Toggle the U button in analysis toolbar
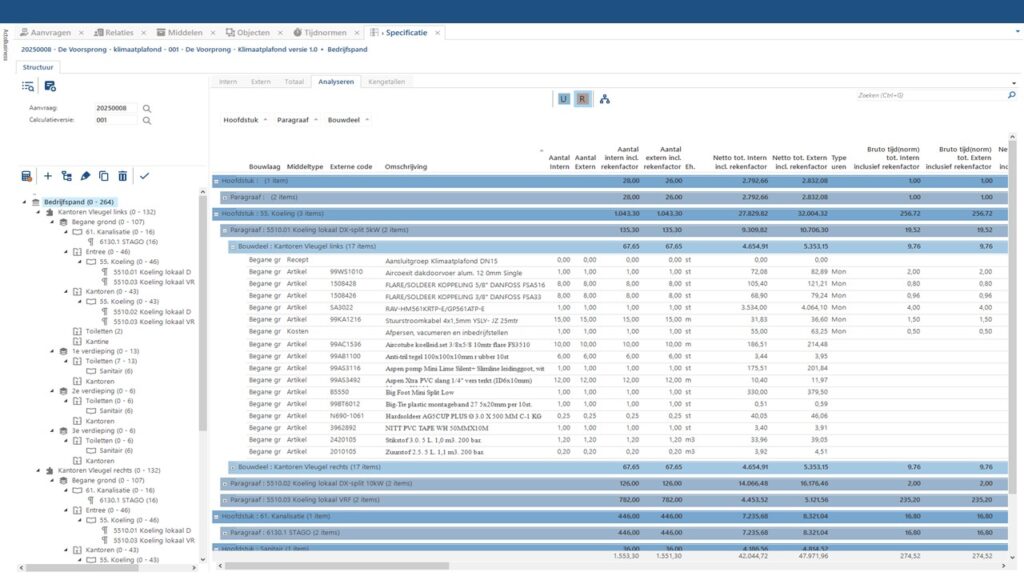The image size is (1024, 576). click(x=564, y=99)
